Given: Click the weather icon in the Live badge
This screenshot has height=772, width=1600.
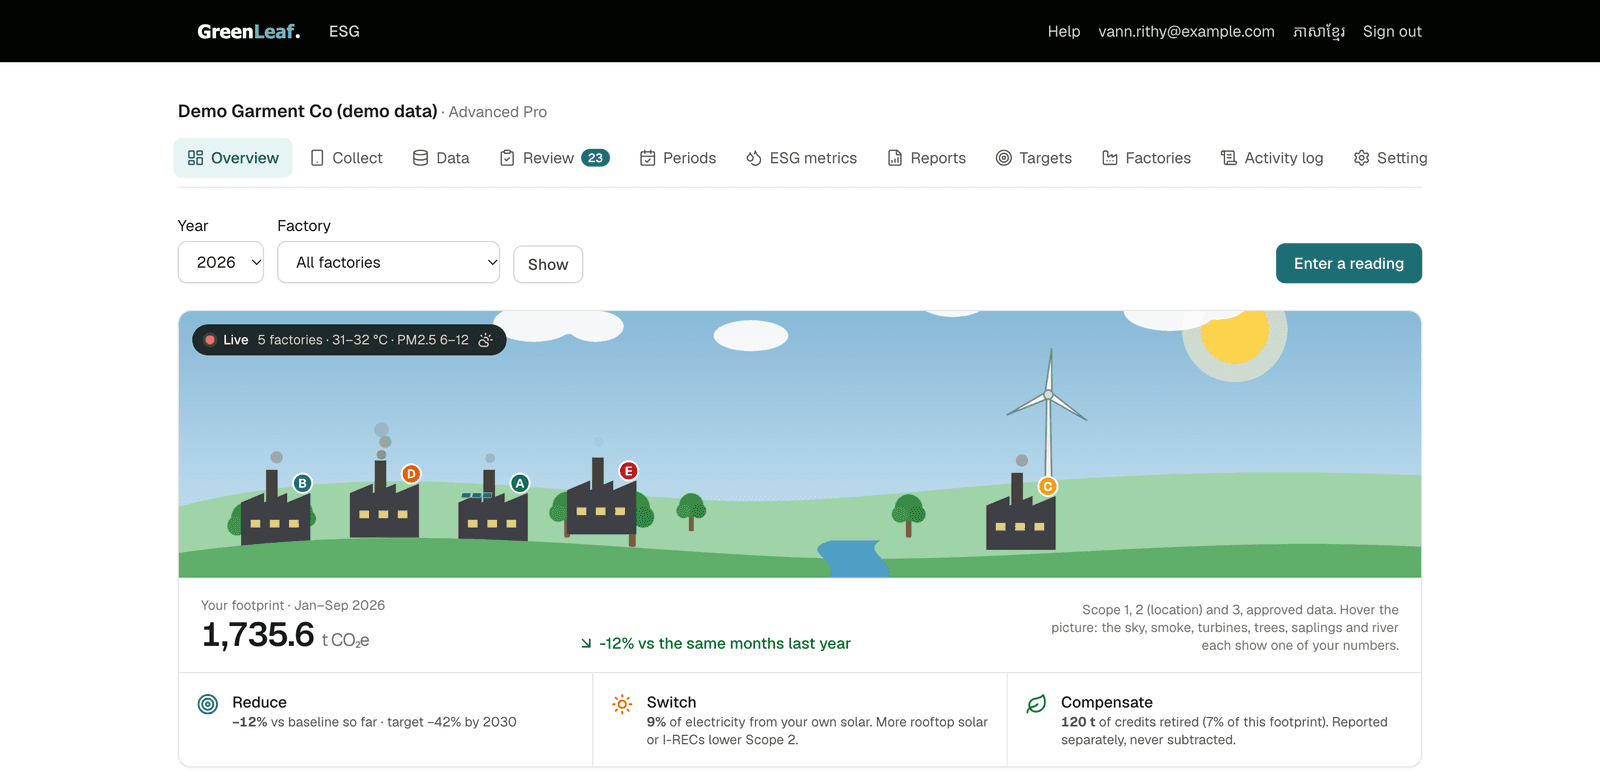Looking at the screenshot, I should [x=485, y=340].
